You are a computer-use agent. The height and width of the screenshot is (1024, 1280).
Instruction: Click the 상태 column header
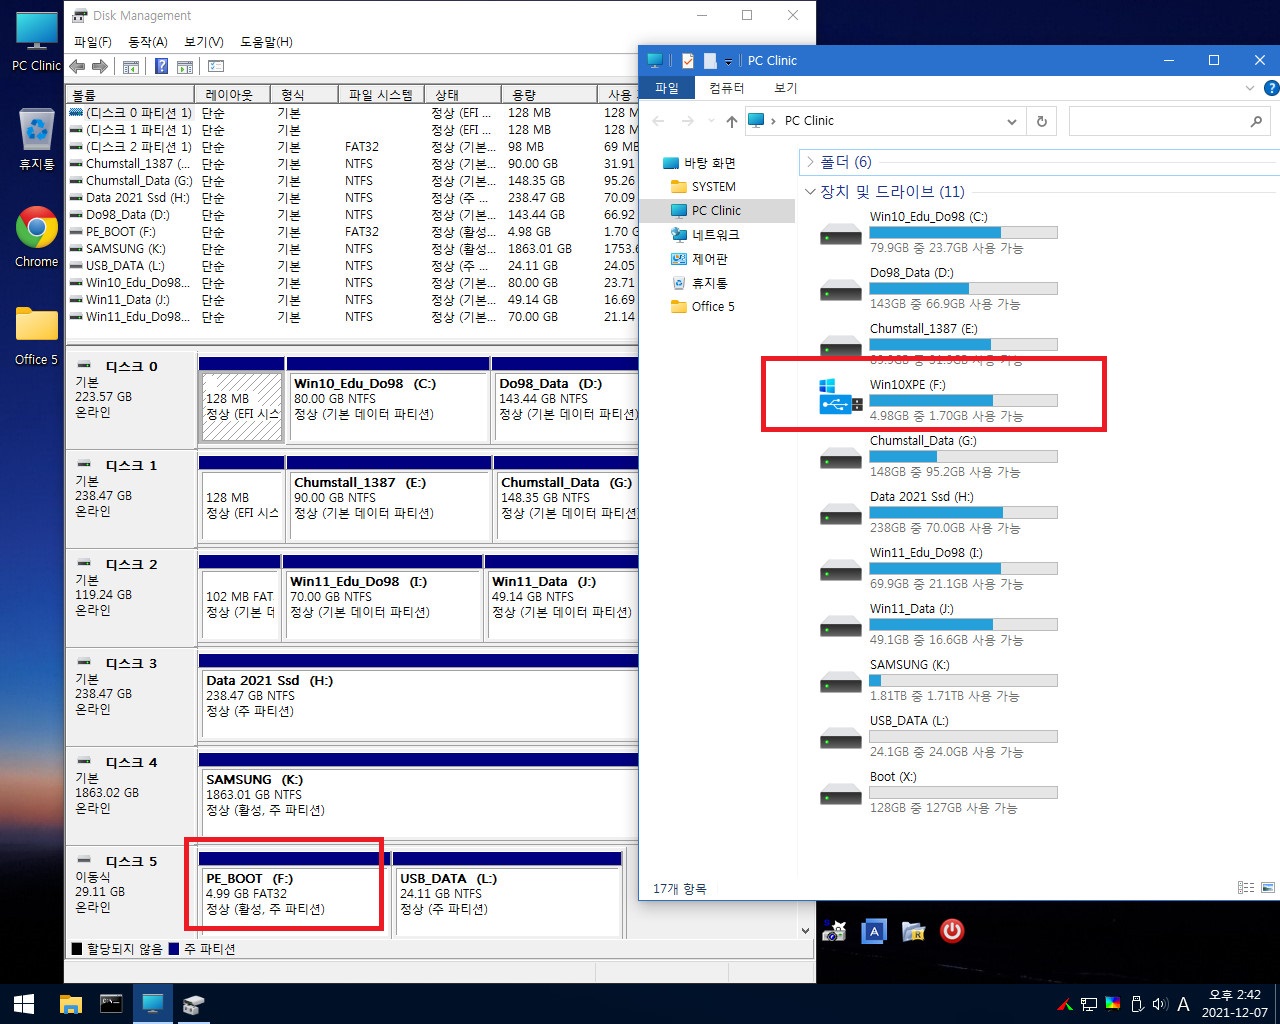click(462, 95)
